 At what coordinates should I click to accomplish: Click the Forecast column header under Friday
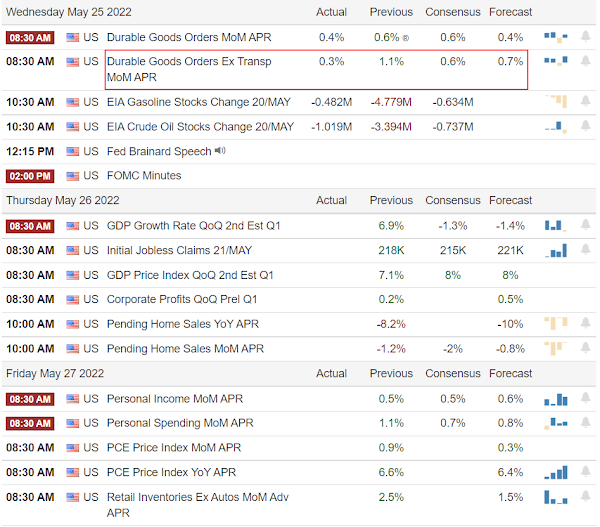click(510, 373)
